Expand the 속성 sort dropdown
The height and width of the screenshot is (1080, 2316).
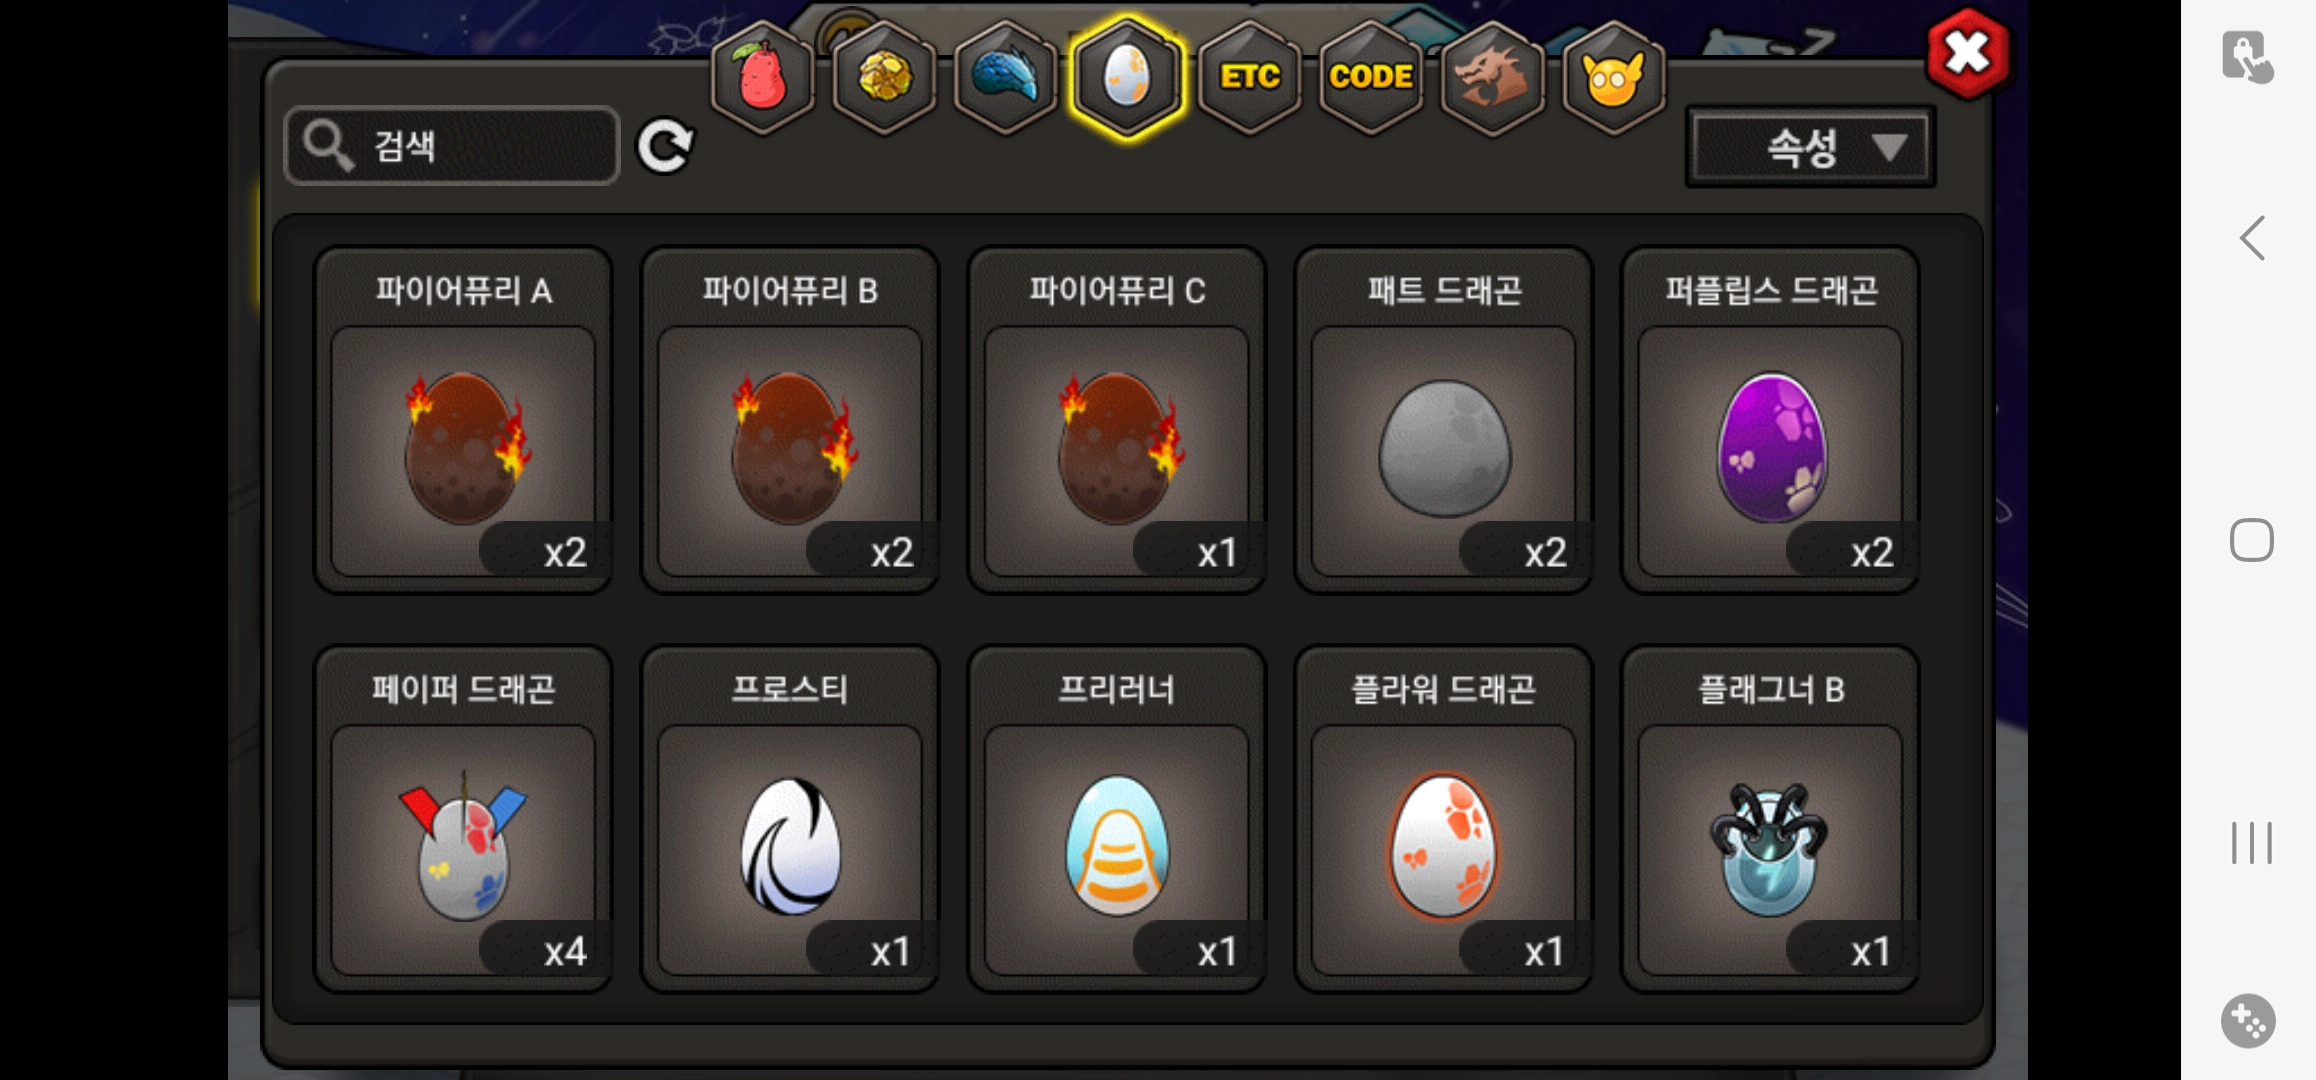(1811, 148)
